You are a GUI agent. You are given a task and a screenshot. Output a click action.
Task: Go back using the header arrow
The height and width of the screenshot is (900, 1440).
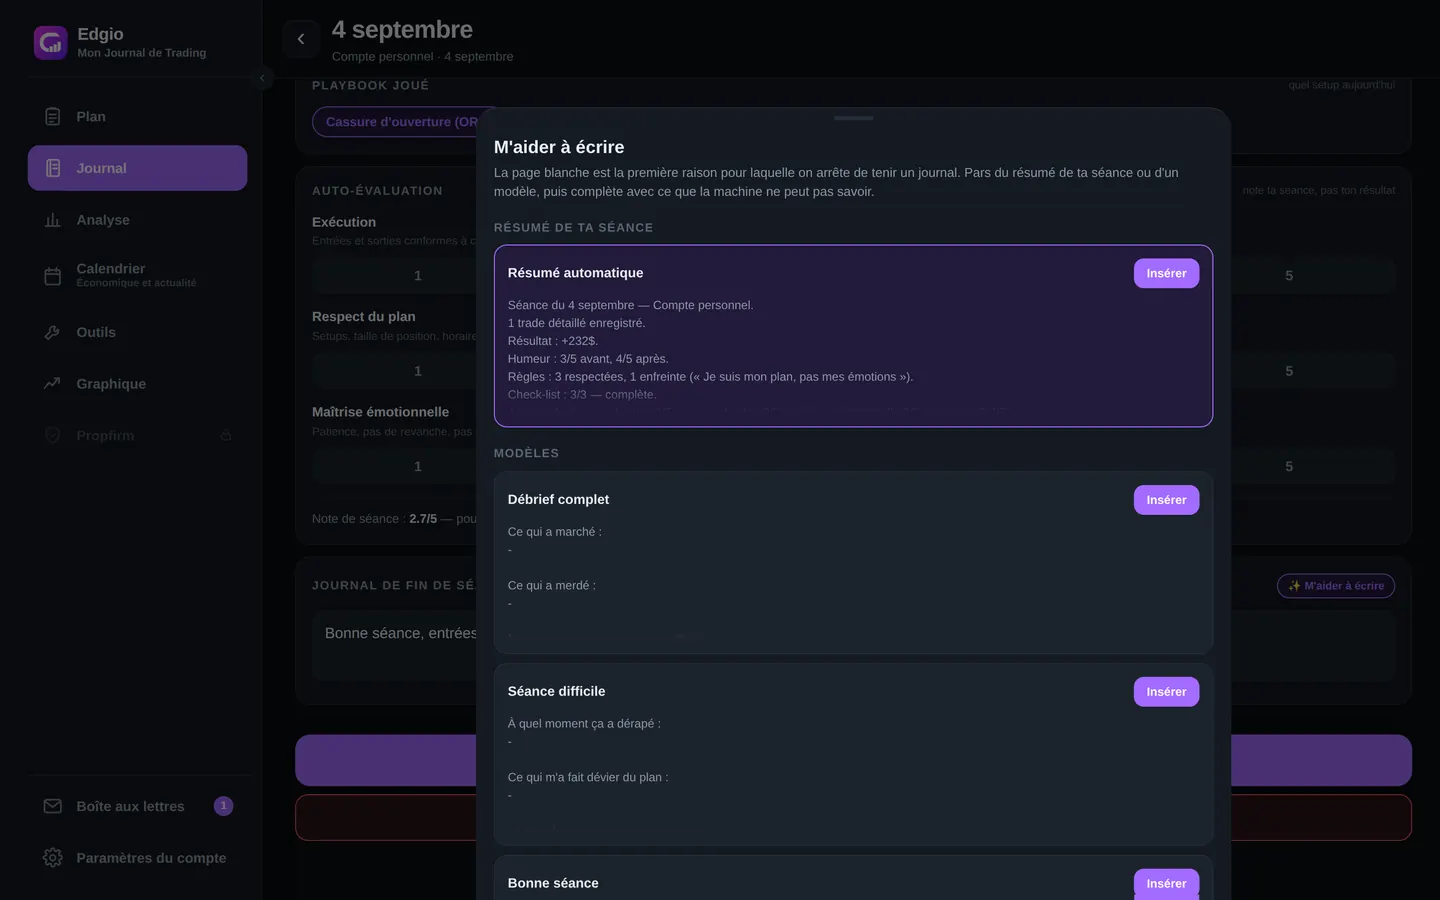click(x=301, y=39)
